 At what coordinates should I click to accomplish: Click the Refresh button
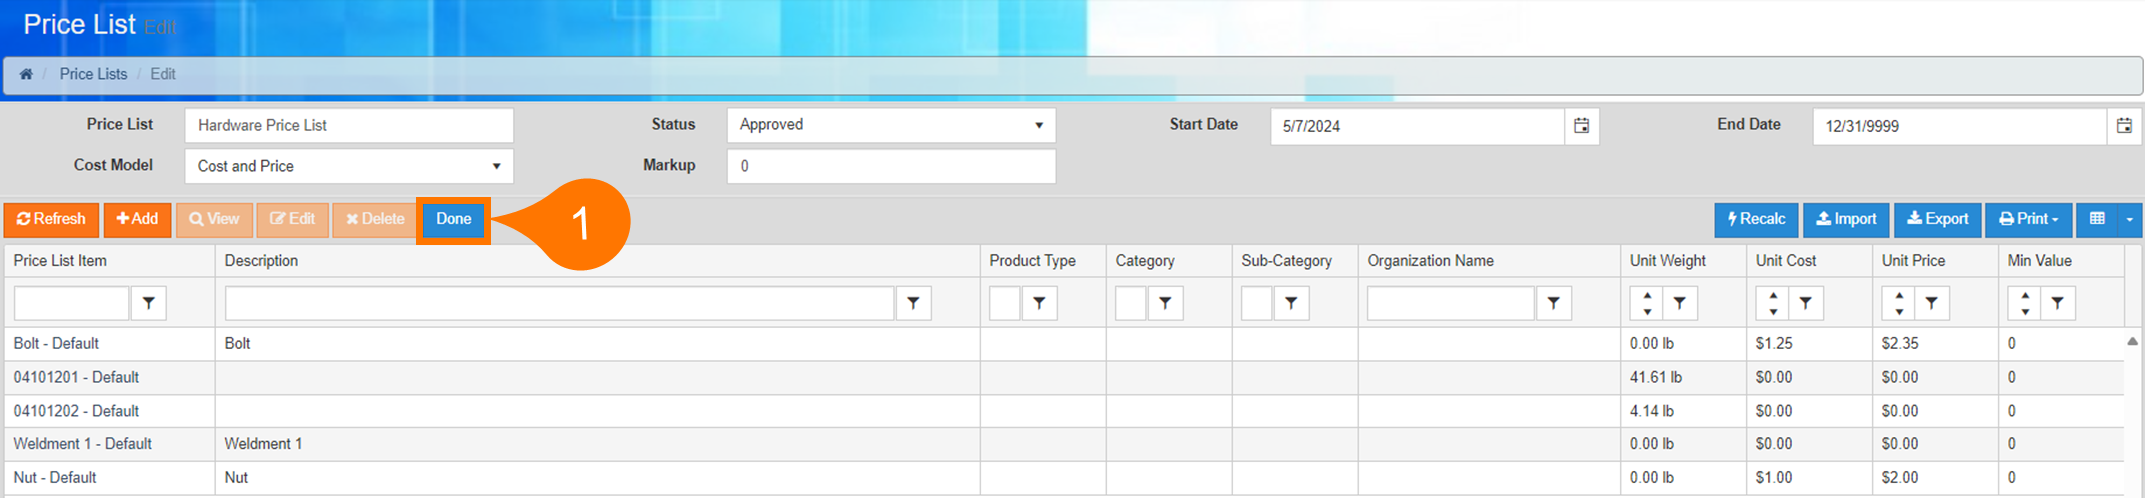[51, 219]
